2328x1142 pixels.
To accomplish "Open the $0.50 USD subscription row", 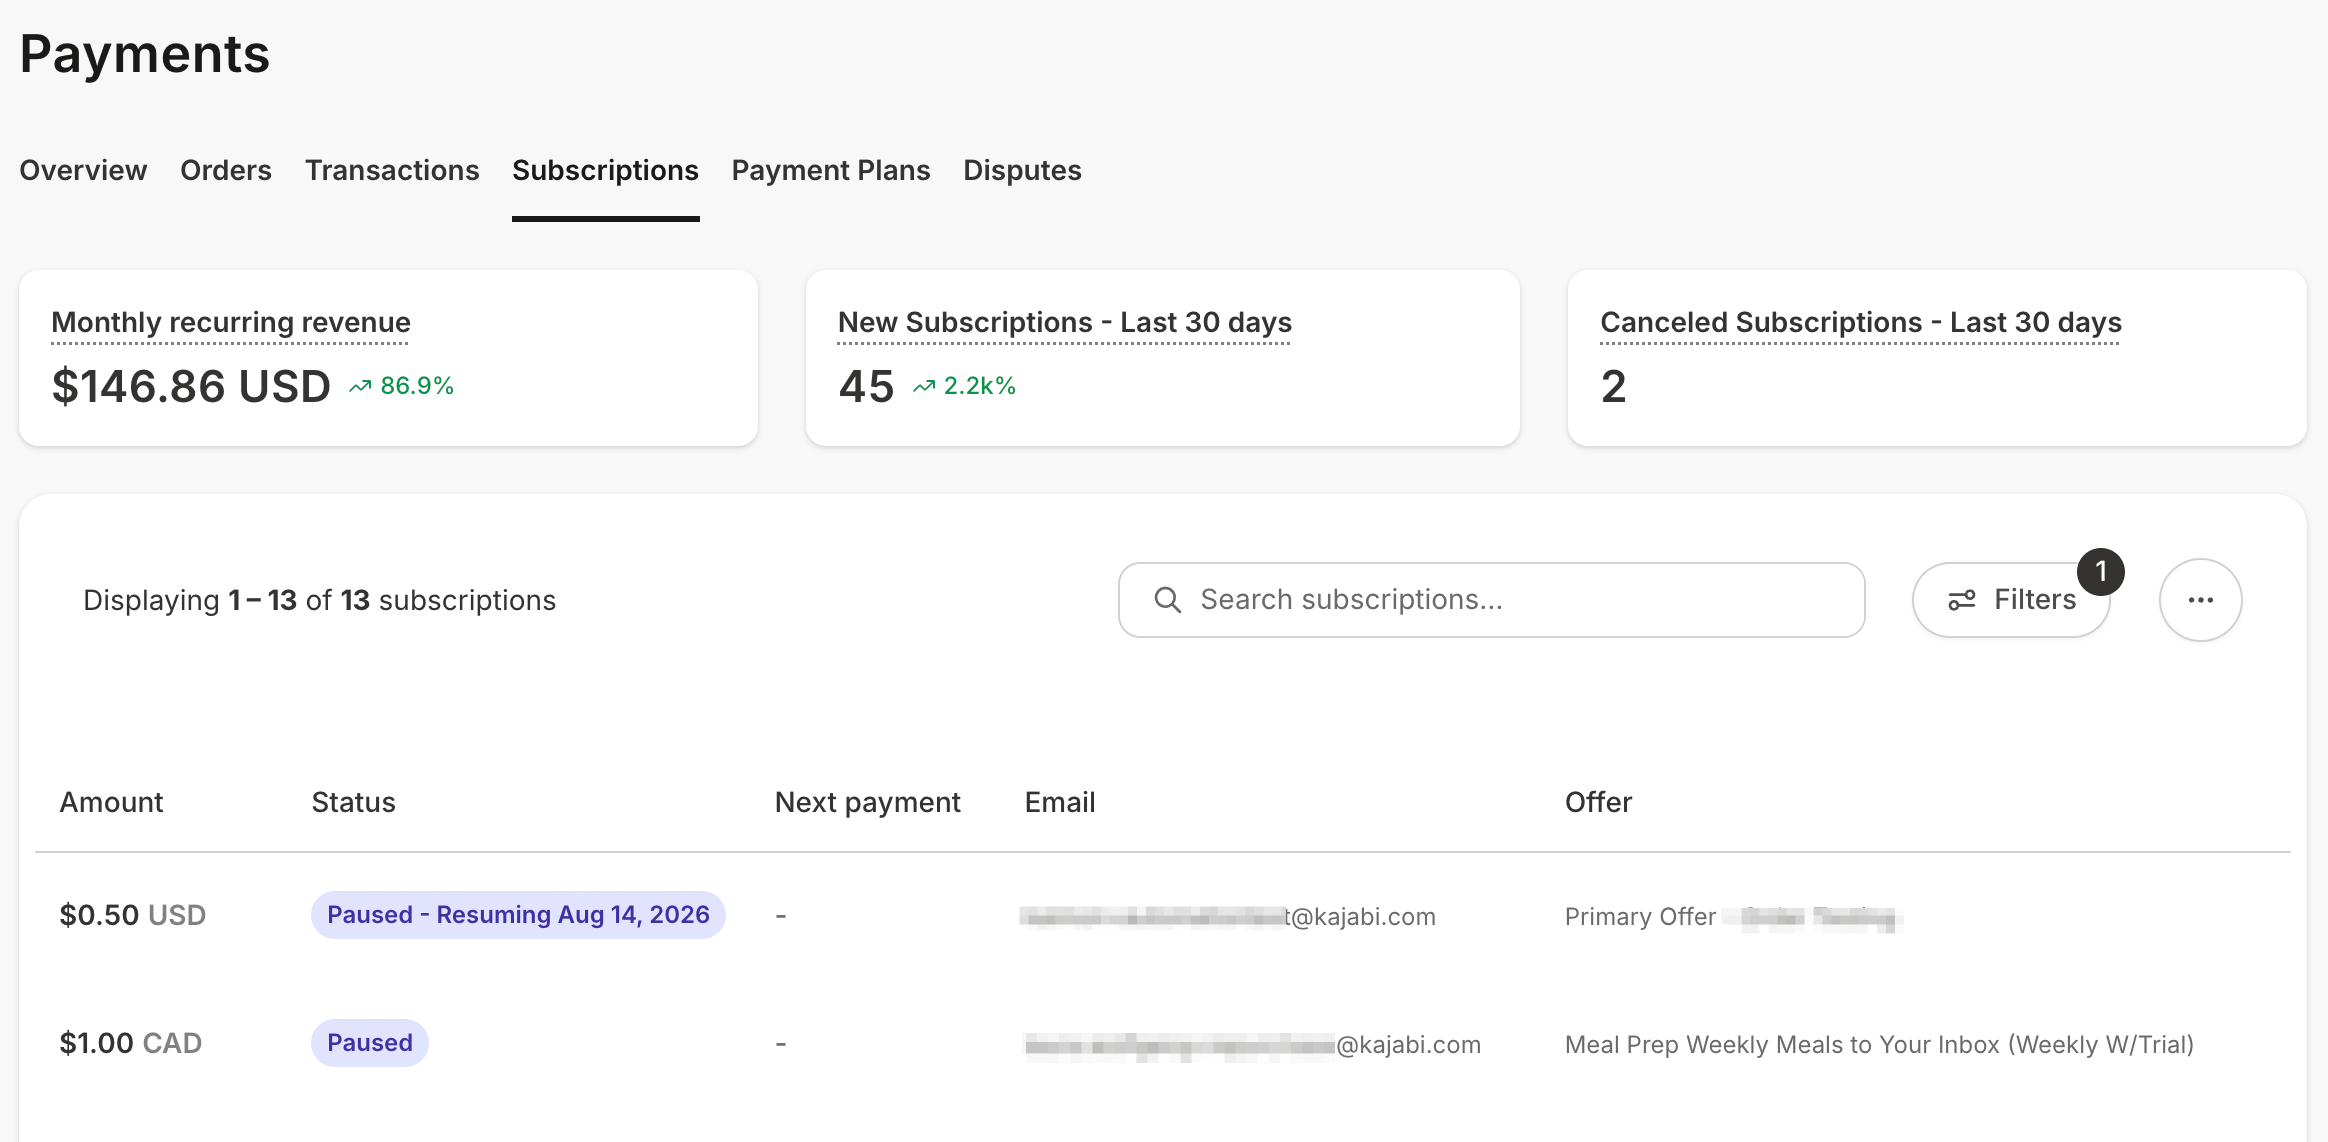I will 1163,916.
